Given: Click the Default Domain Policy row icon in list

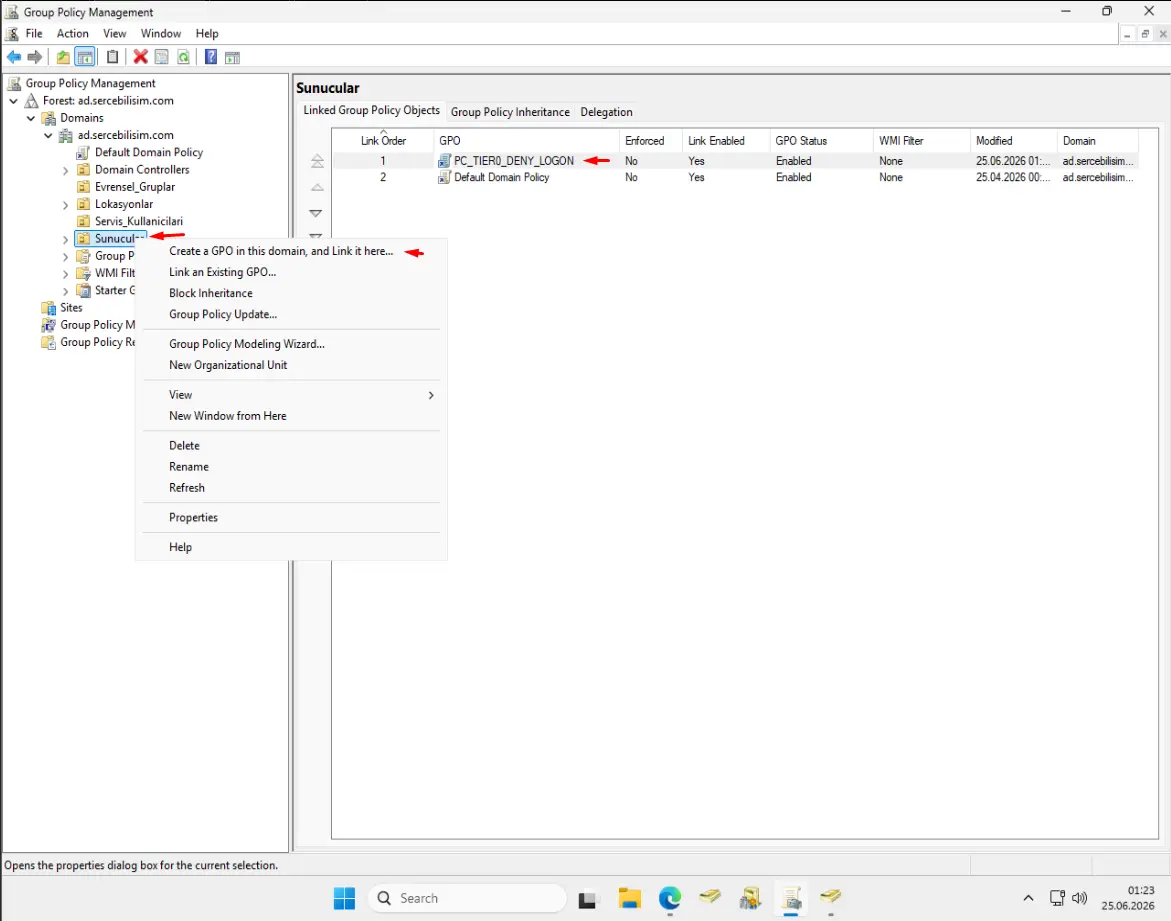Looking at the screenshot, I should click(444, 177).
